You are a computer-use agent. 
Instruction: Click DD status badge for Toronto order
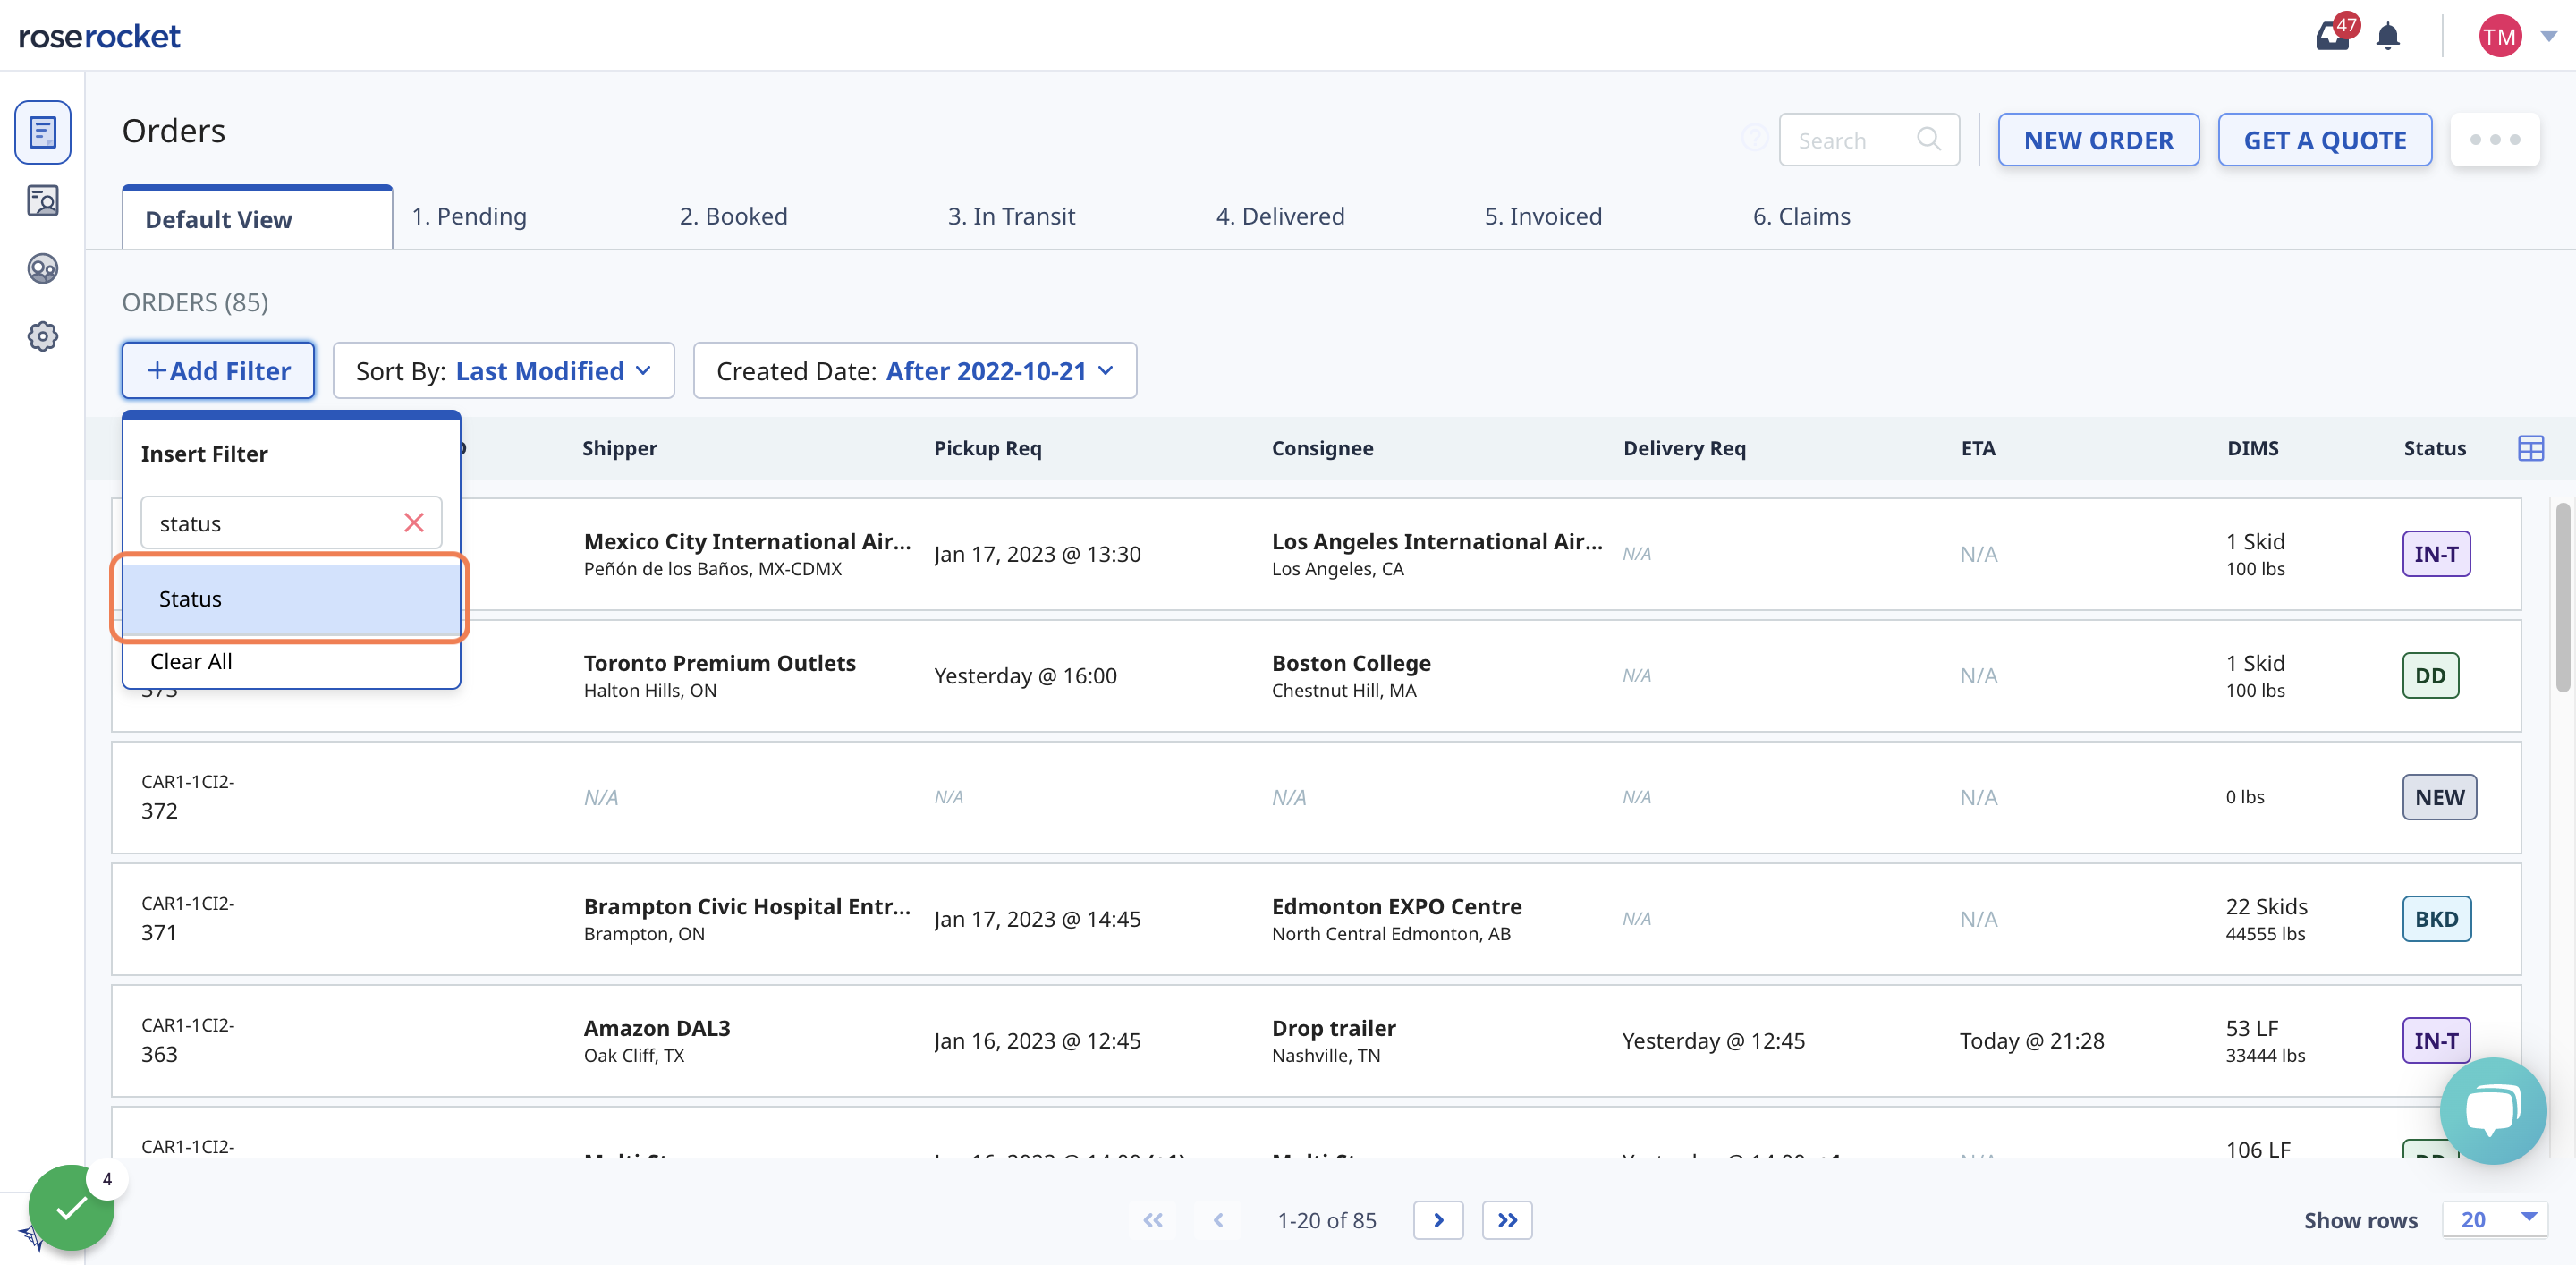click(x=2430, y=676)
